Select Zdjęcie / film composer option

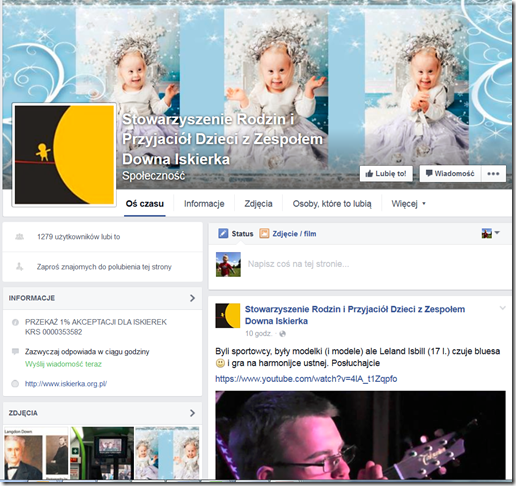[x=288, y=234]
